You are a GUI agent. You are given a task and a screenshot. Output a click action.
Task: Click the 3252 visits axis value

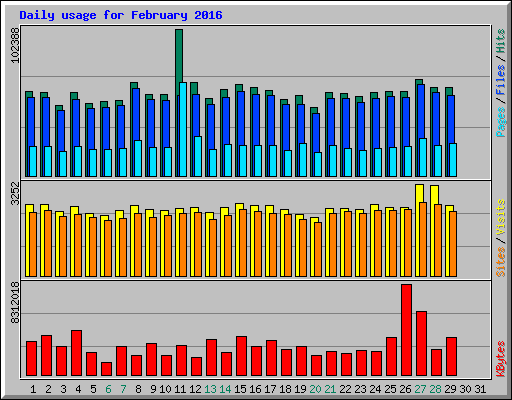point(15,193)
